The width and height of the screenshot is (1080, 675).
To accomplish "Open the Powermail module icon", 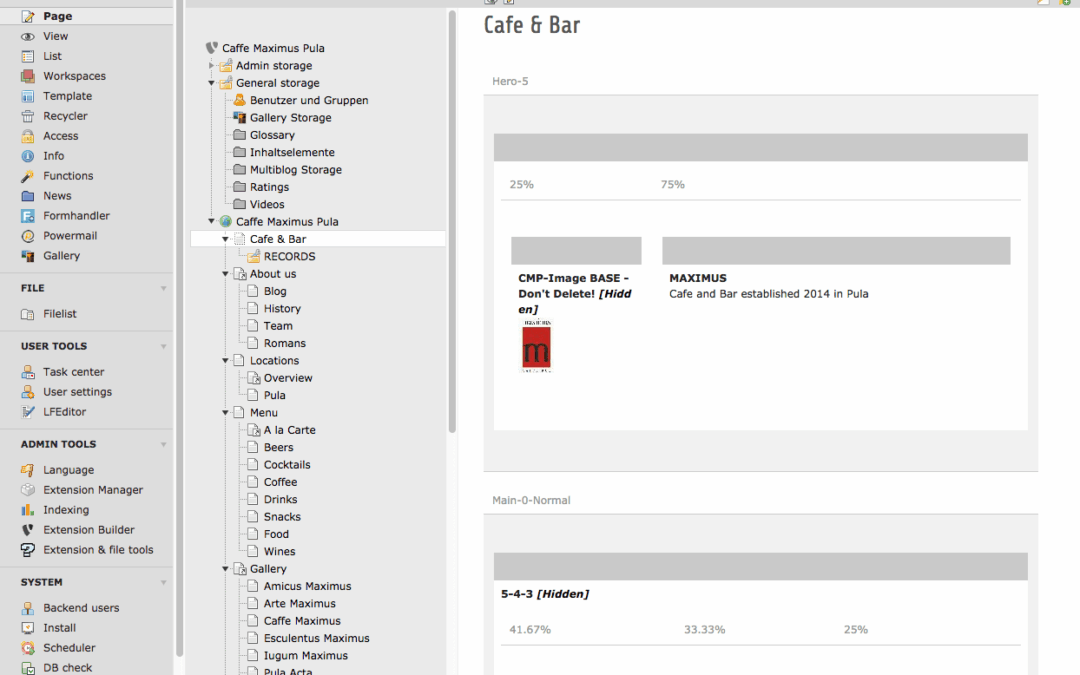I will tap(28, 236).
